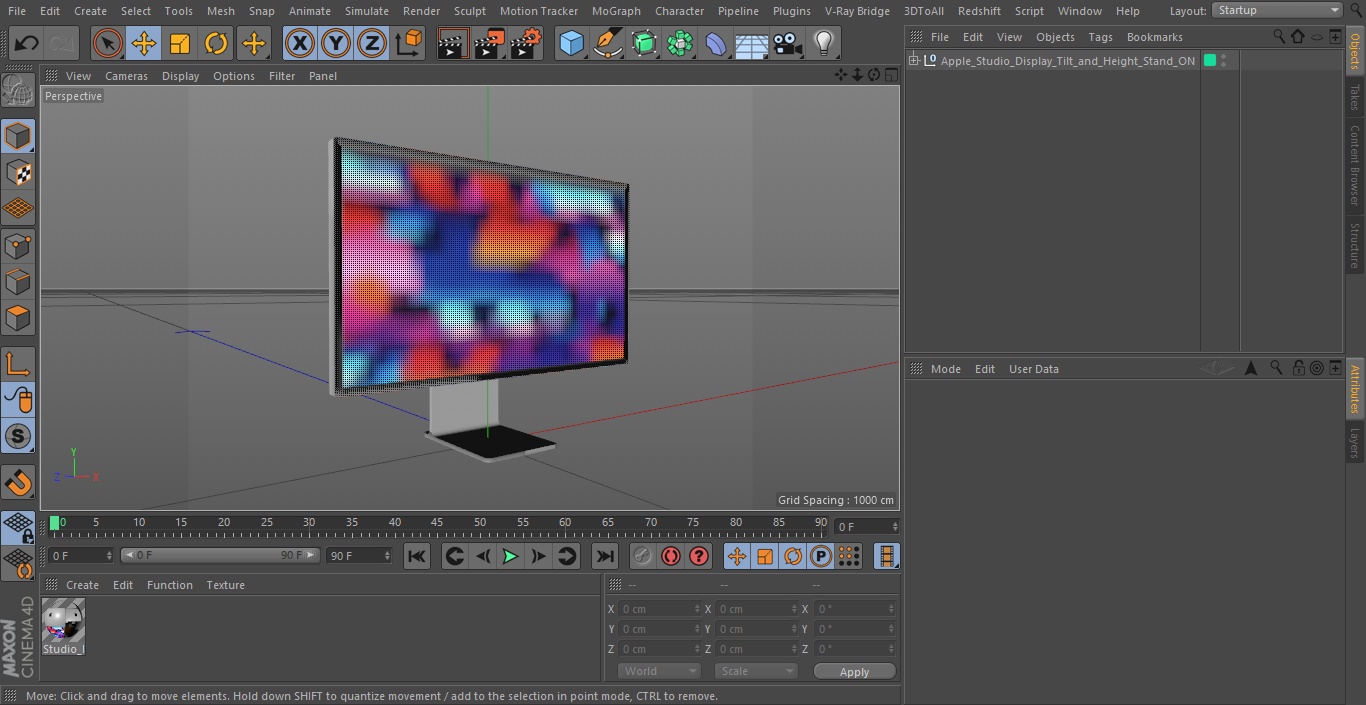Play the animation forward

coord(510,556)
